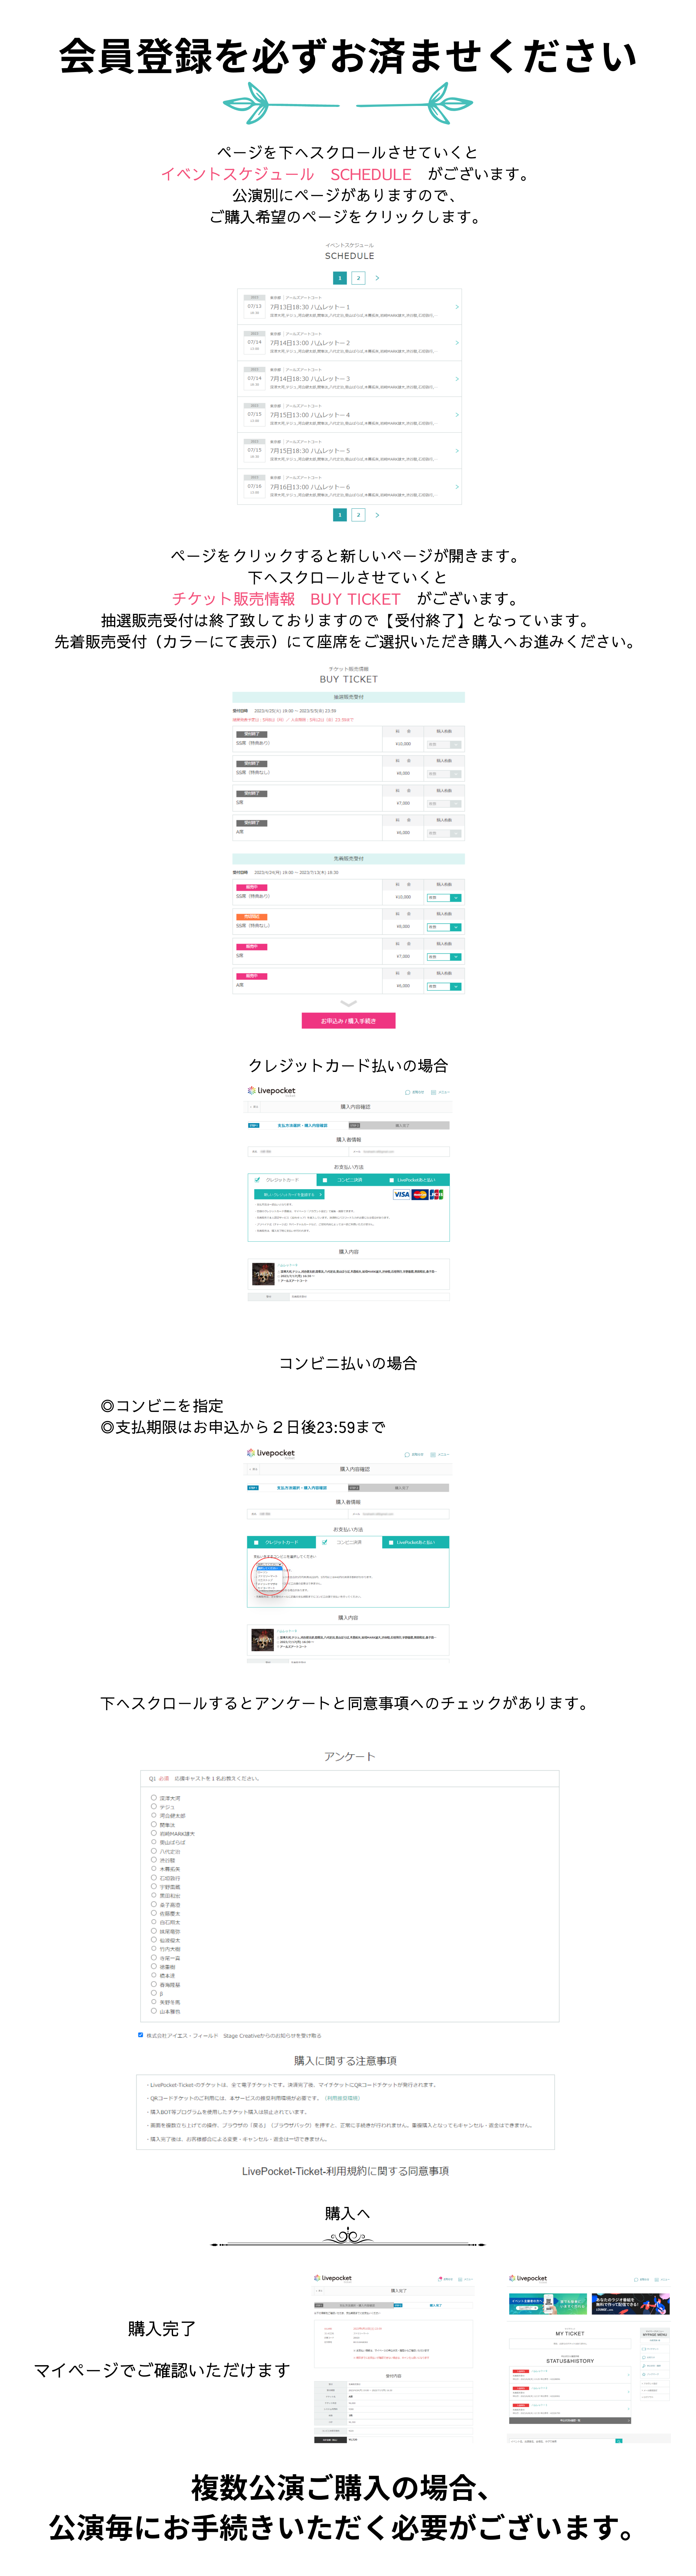Open quantity dropdown for first-come A席 ¥6,000

coord(444,986)
